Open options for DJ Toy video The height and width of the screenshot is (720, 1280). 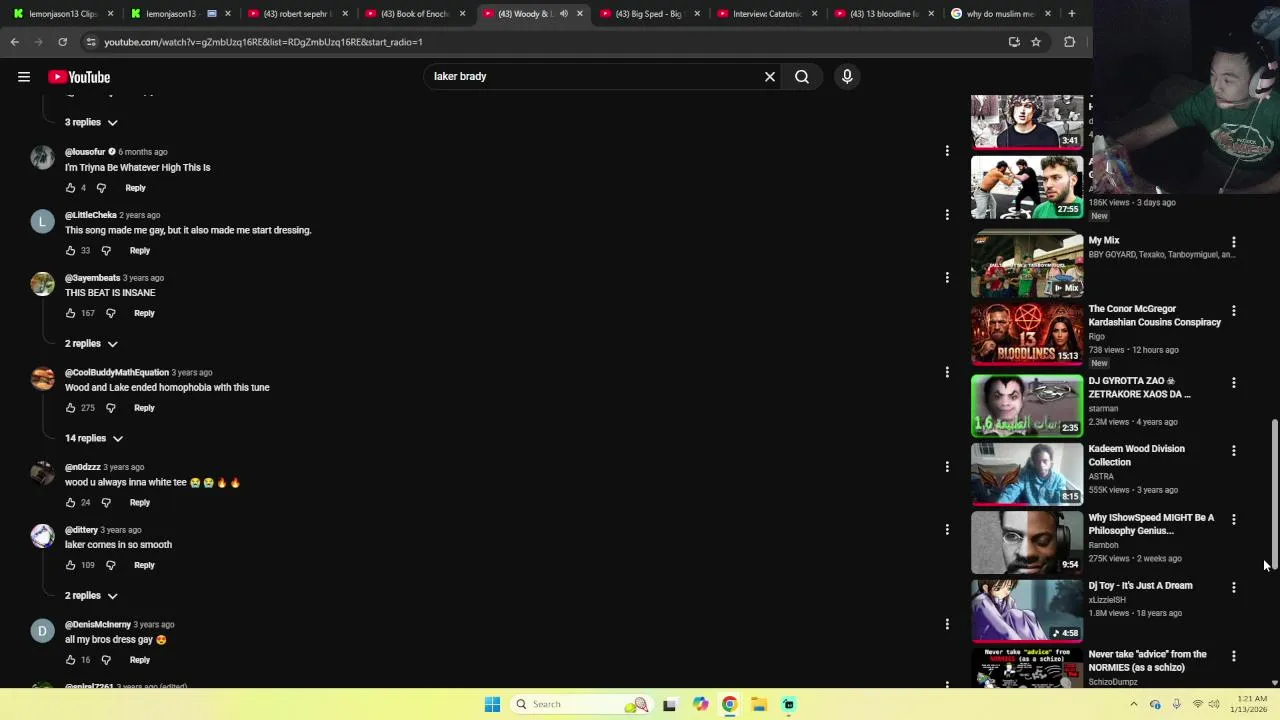point(1234,588)
